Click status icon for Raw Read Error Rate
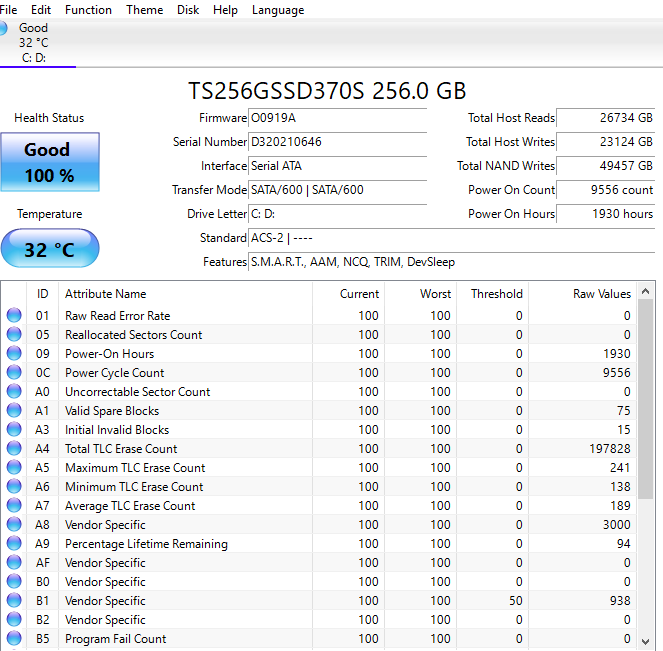This screenshot has width=663, height=651. click(14, 315)
